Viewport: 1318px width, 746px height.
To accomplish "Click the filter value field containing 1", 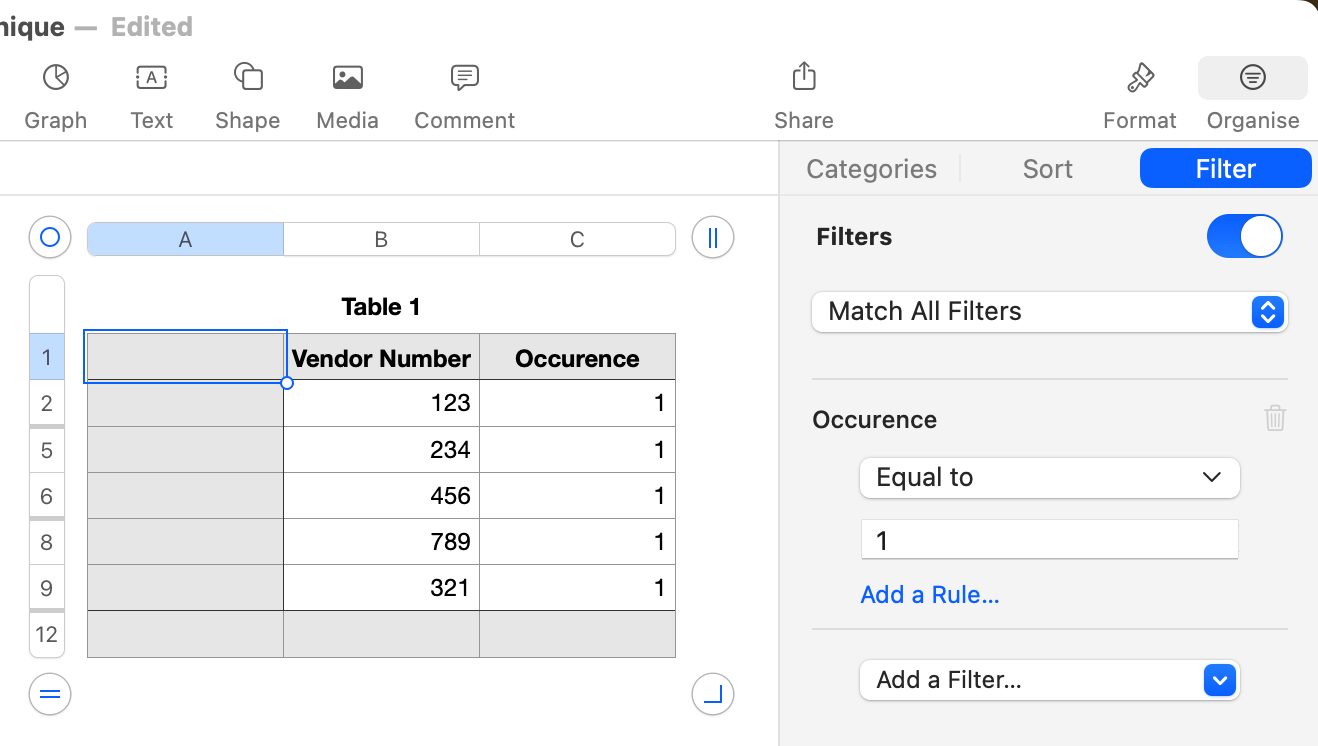I will coord(1049,541).
